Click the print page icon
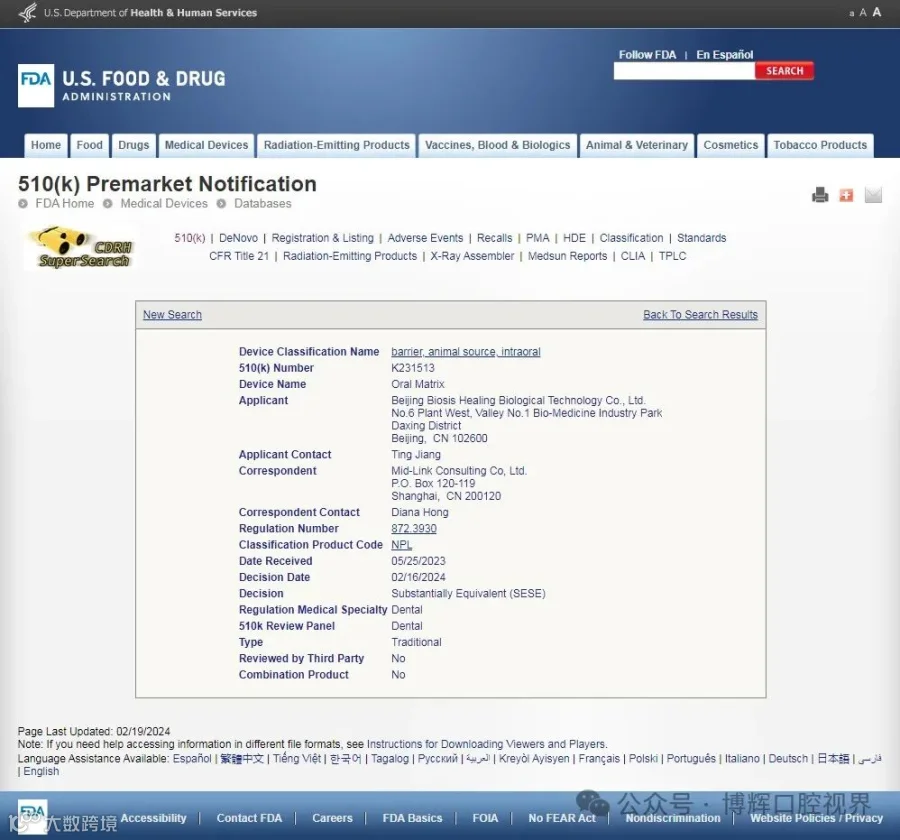 click(x=820, y=195)
